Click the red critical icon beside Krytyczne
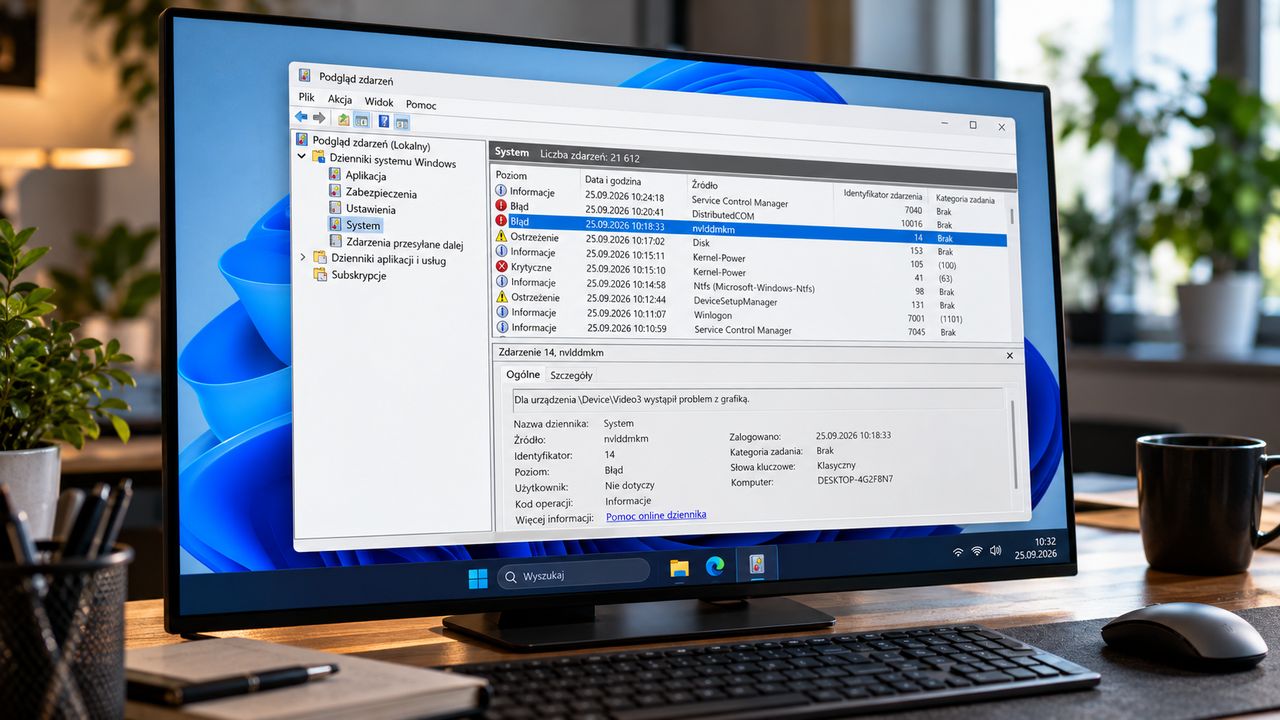1280x720 pixels. [x=502, y=267]
